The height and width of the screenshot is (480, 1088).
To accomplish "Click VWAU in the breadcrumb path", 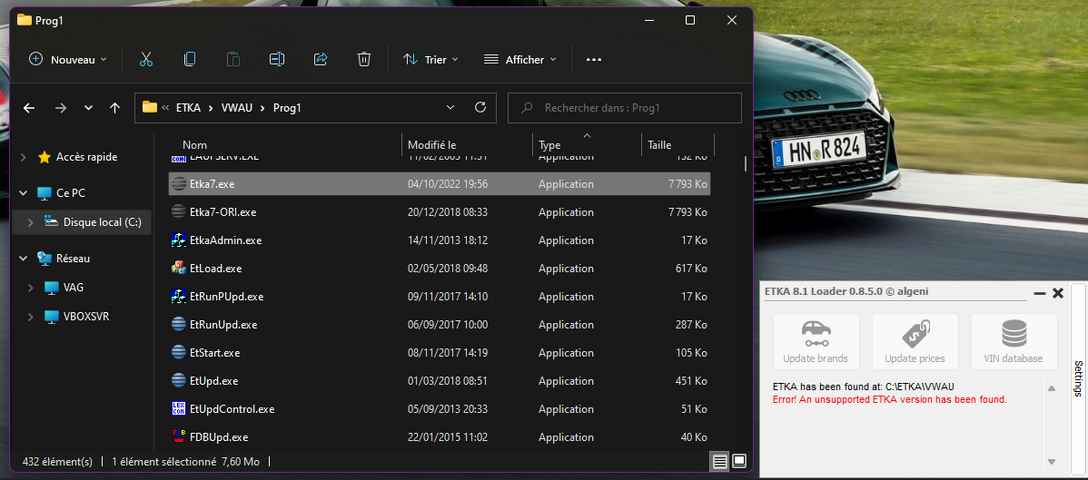I will click(x=237, y=108).
